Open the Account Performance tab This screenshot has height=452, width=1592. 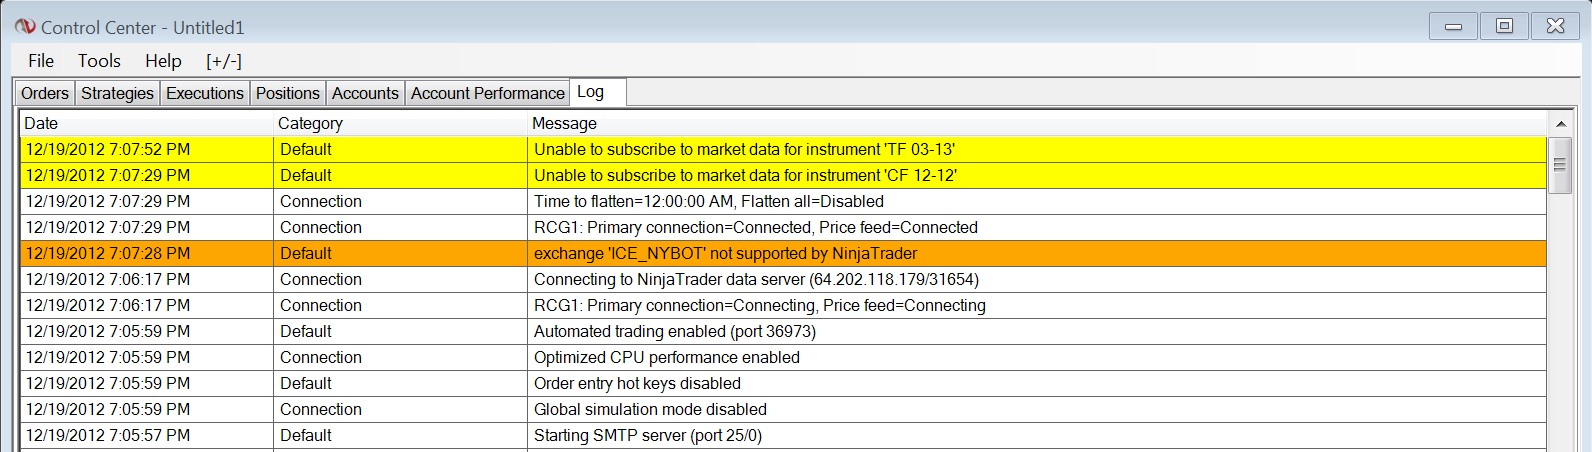coord(488,93)
